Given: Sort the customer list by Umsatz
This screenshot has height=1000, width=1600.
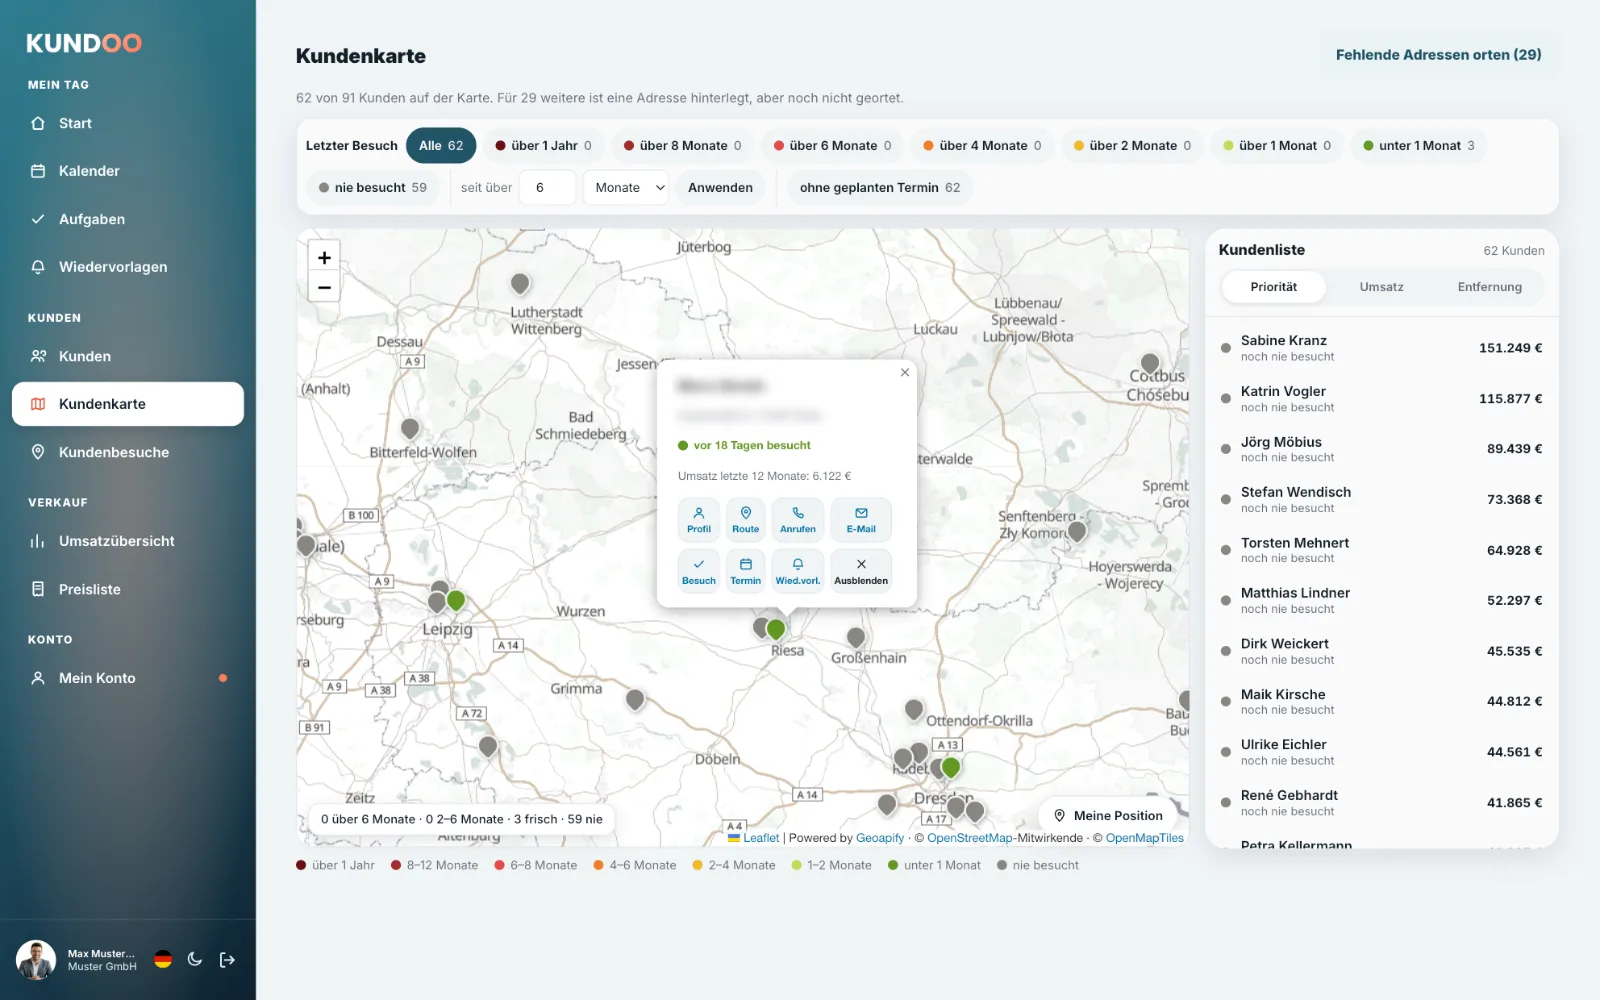Looking at the screenshot, I should [1381, 287].
